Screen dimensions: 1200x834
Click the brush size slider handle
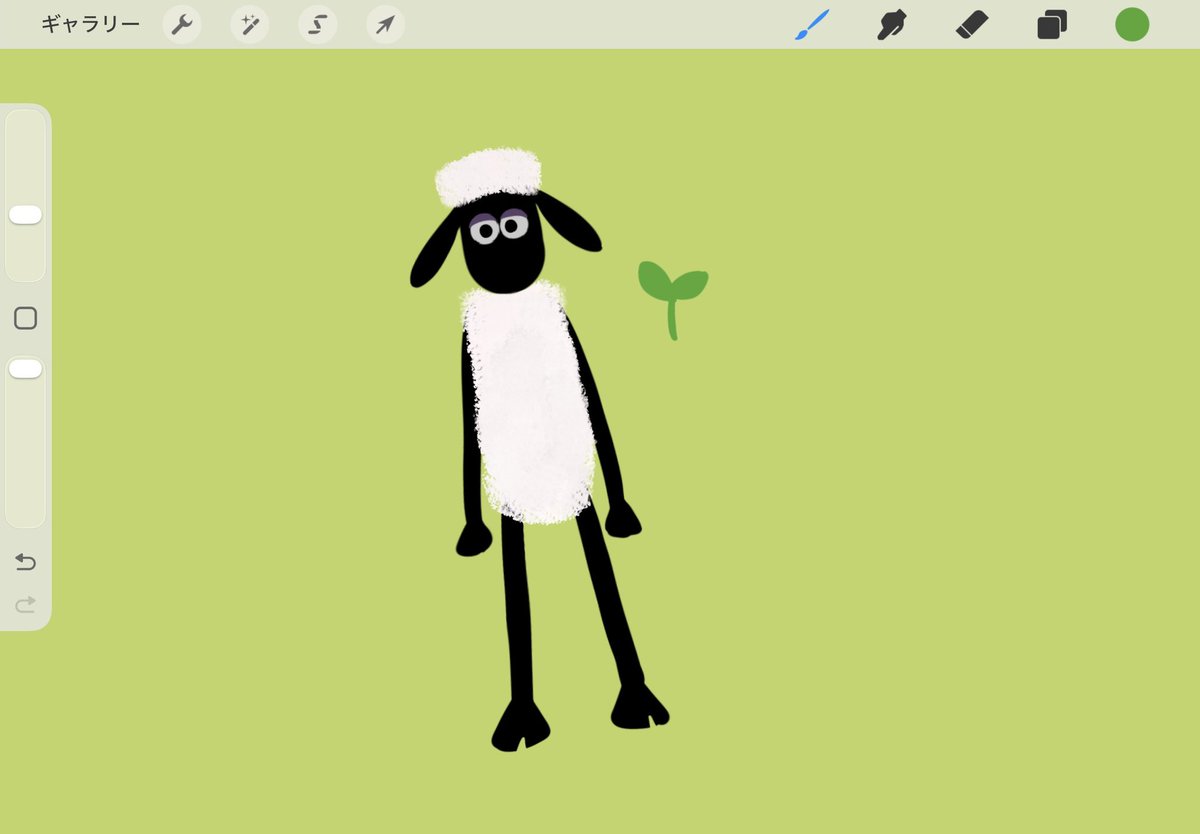(x=25, y=215)
